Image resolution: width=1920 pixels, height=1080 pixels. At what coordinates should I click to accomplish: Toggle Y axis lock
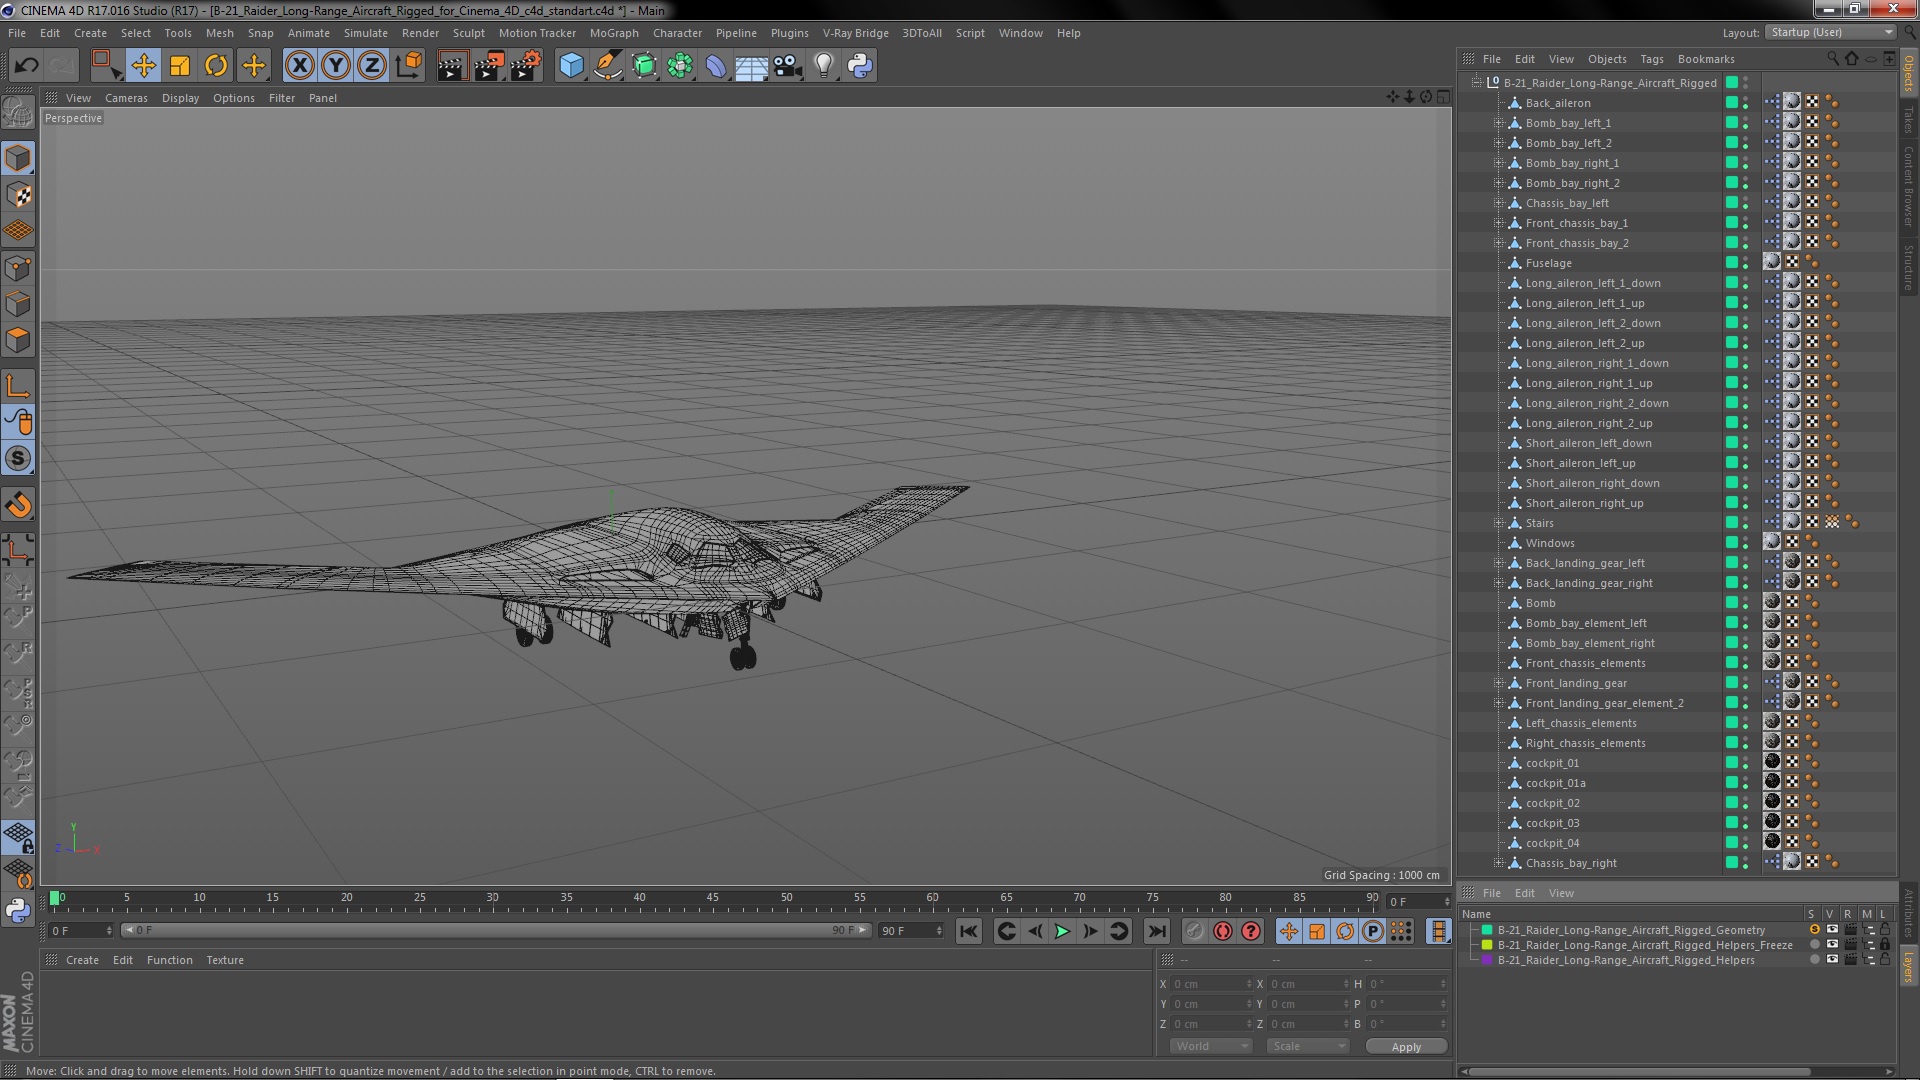coord(336,66)
